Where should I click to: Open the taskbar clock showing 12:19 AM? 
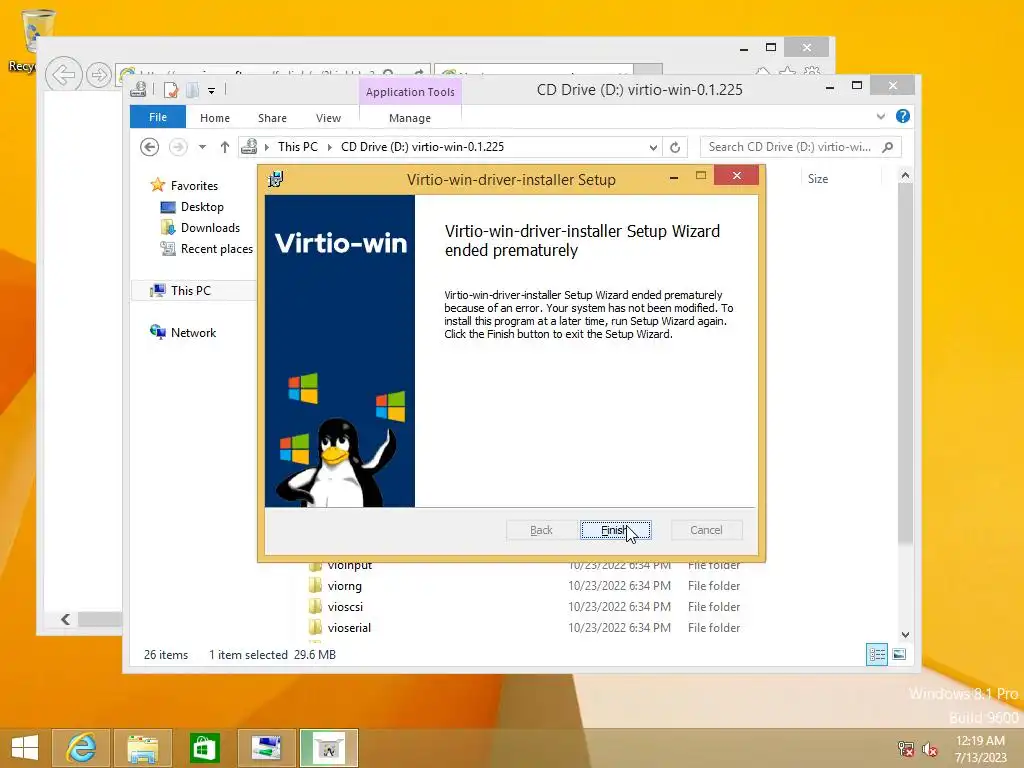tap(981, 749)
